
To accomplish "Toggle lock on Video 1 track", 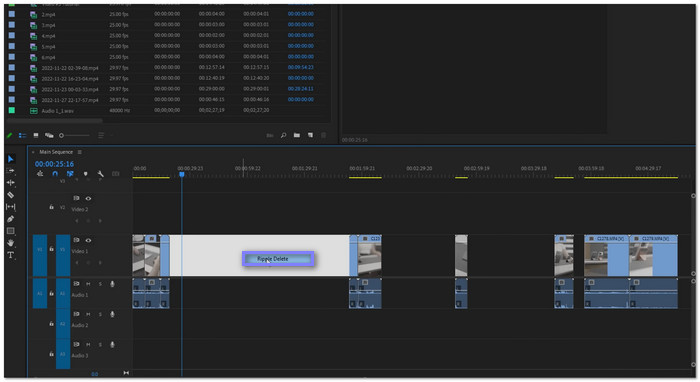I will [51, 249].
